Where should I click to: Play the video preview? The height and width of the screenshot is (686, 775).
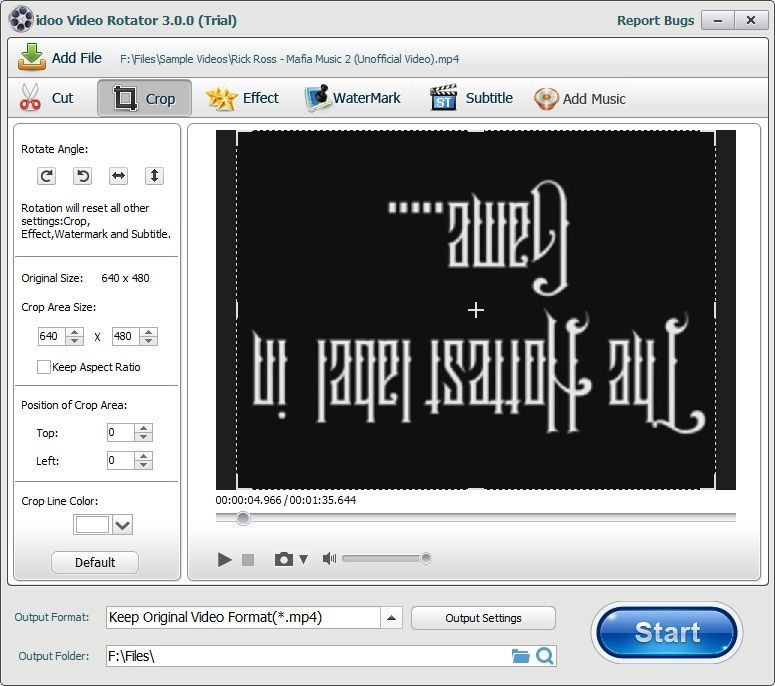[x=224, y=559]
